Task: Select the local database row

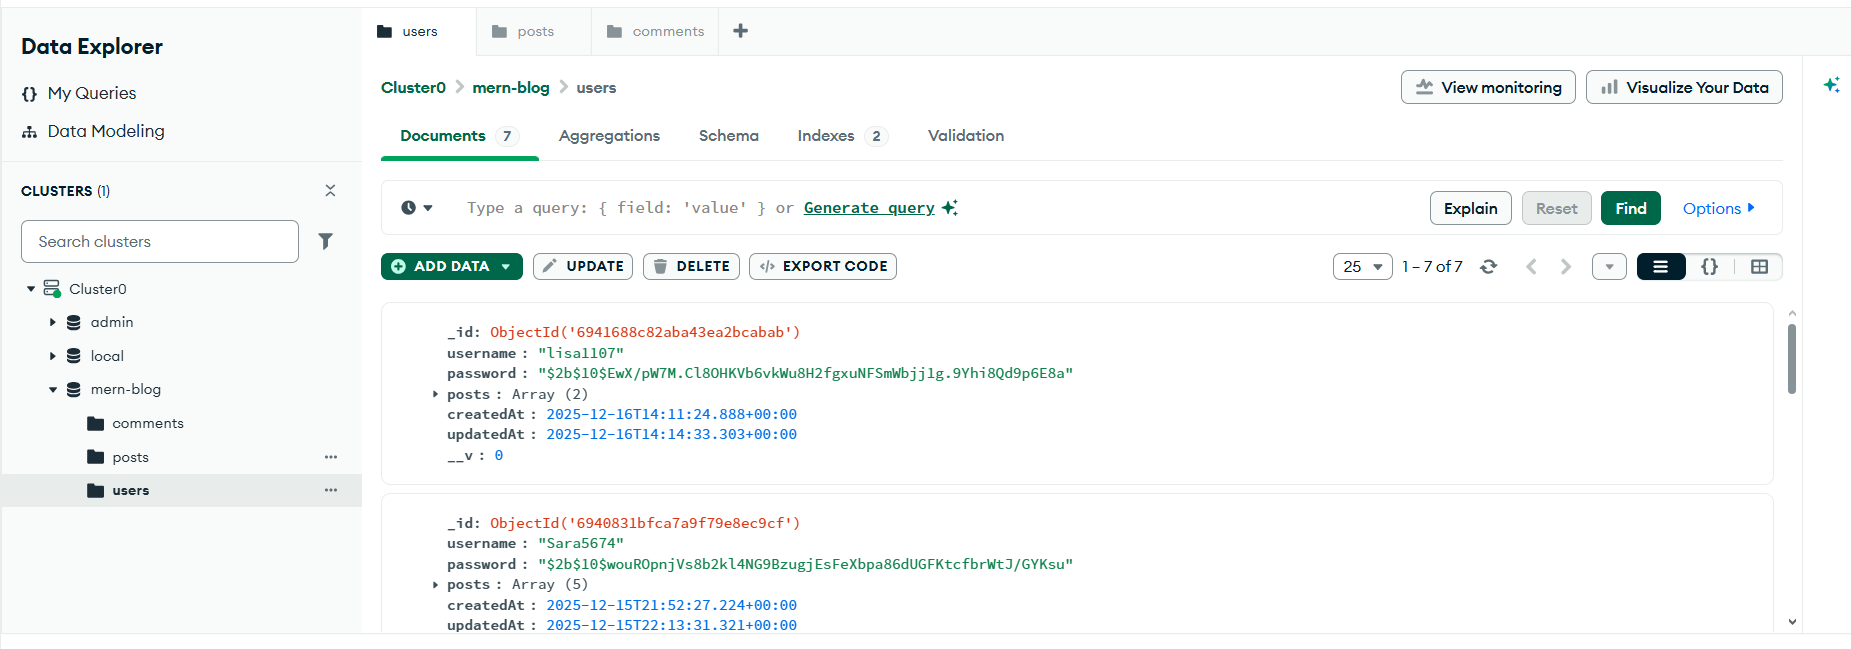Action: pos(181,356)
